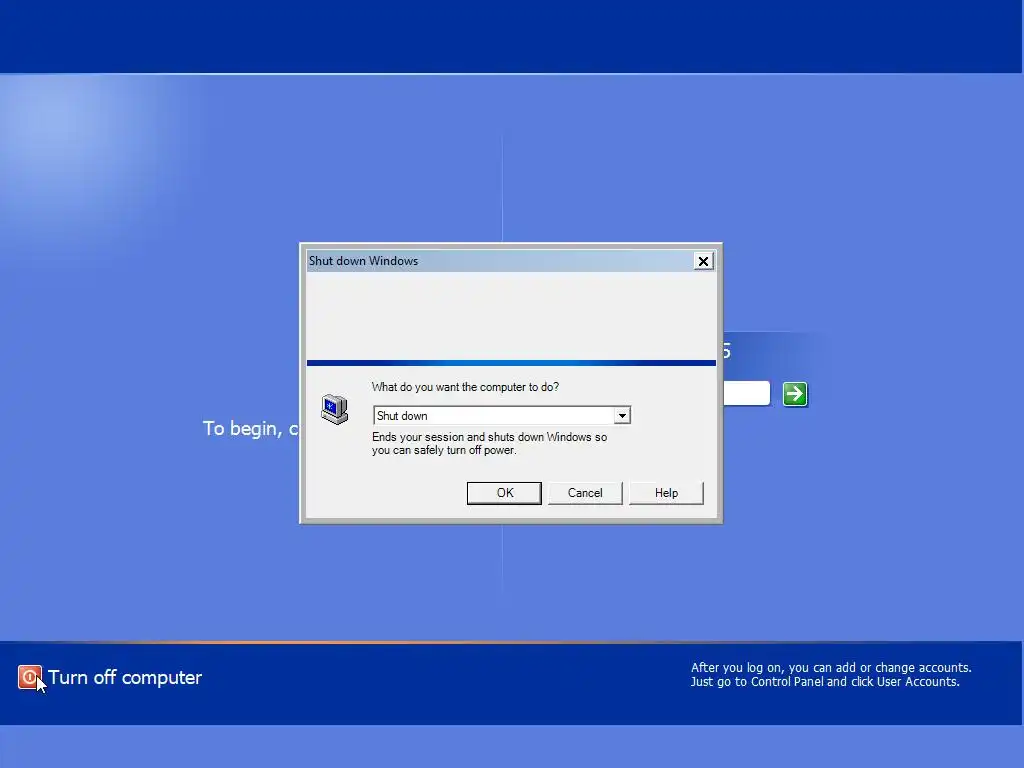The height and width of the screenshot is (768, 1024).
Task: Click the 'After you log on' hint text
Action: click(831, 675)
